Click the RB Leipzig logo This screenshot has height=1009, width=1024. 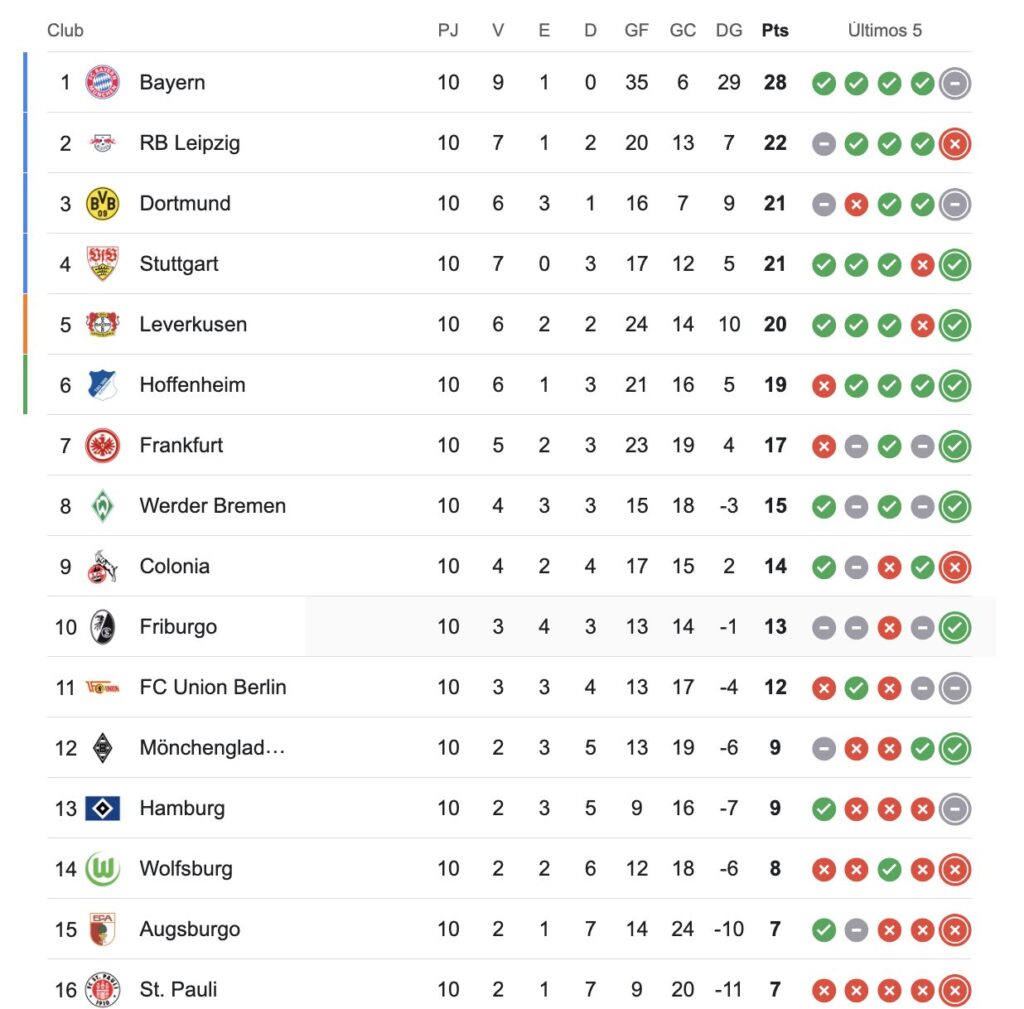click(x=102, y=143)
